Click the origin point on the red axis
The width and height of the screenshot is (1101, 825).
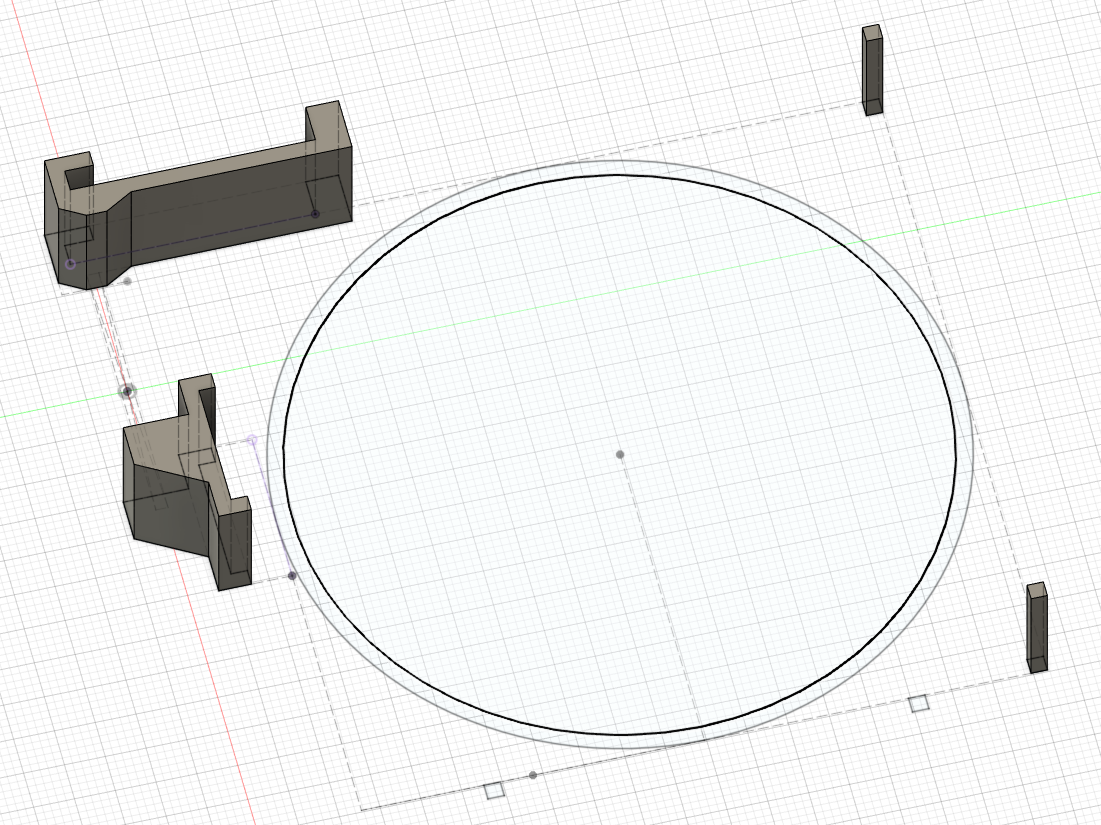click(127, 392)
